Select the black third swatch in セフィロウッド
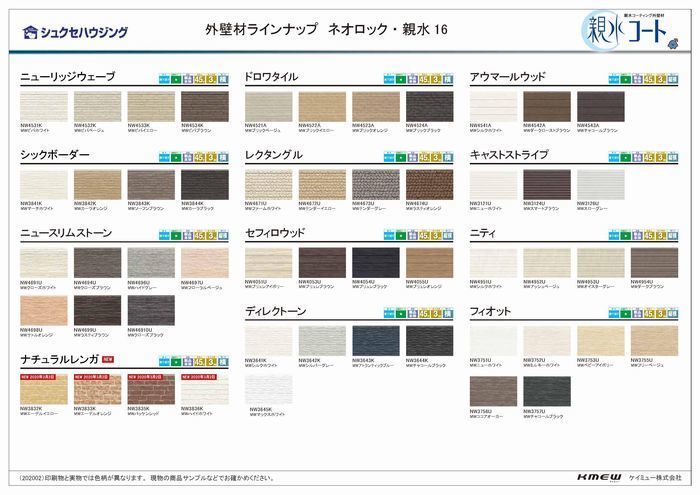Image resolution: width=700 pixels, height=495 pixels. pos(376,263)
